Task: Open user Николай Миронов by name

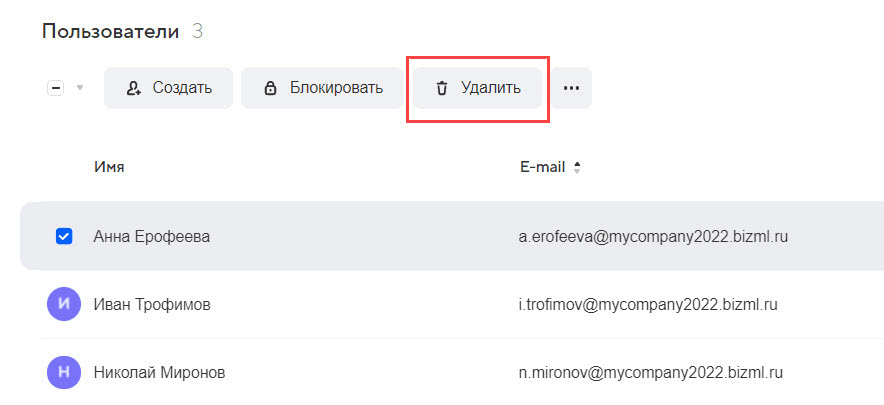Action: (x=159, y=372)
